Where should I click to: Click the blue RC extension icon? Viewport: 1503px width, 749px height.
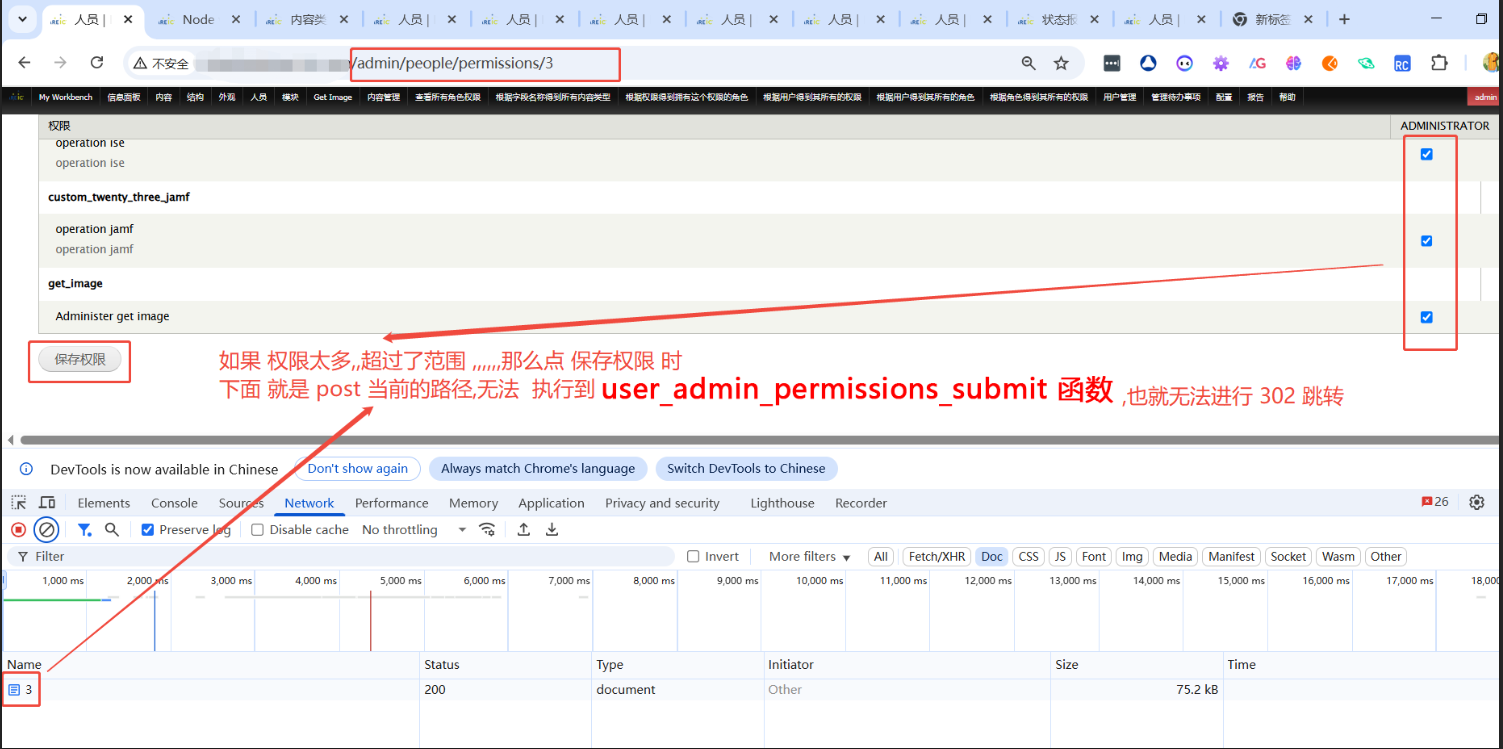click(x=1402, y=63)
